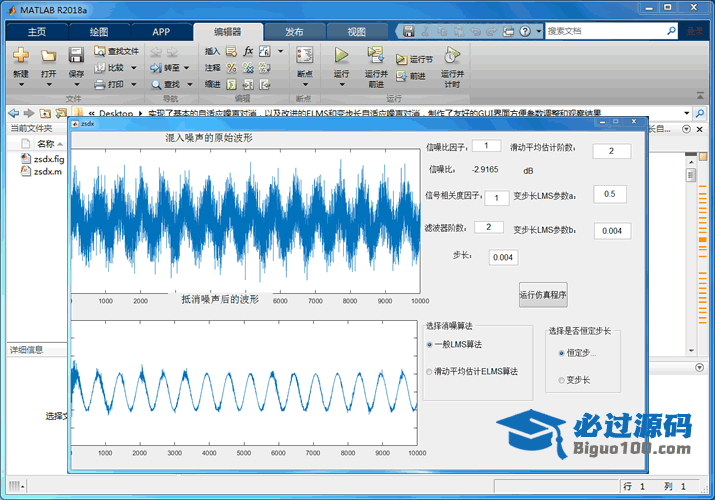This screenshot has width=715, height=500.
Task: Click the Run and Time (运行并计时) icon
Action: pos(452,55)
